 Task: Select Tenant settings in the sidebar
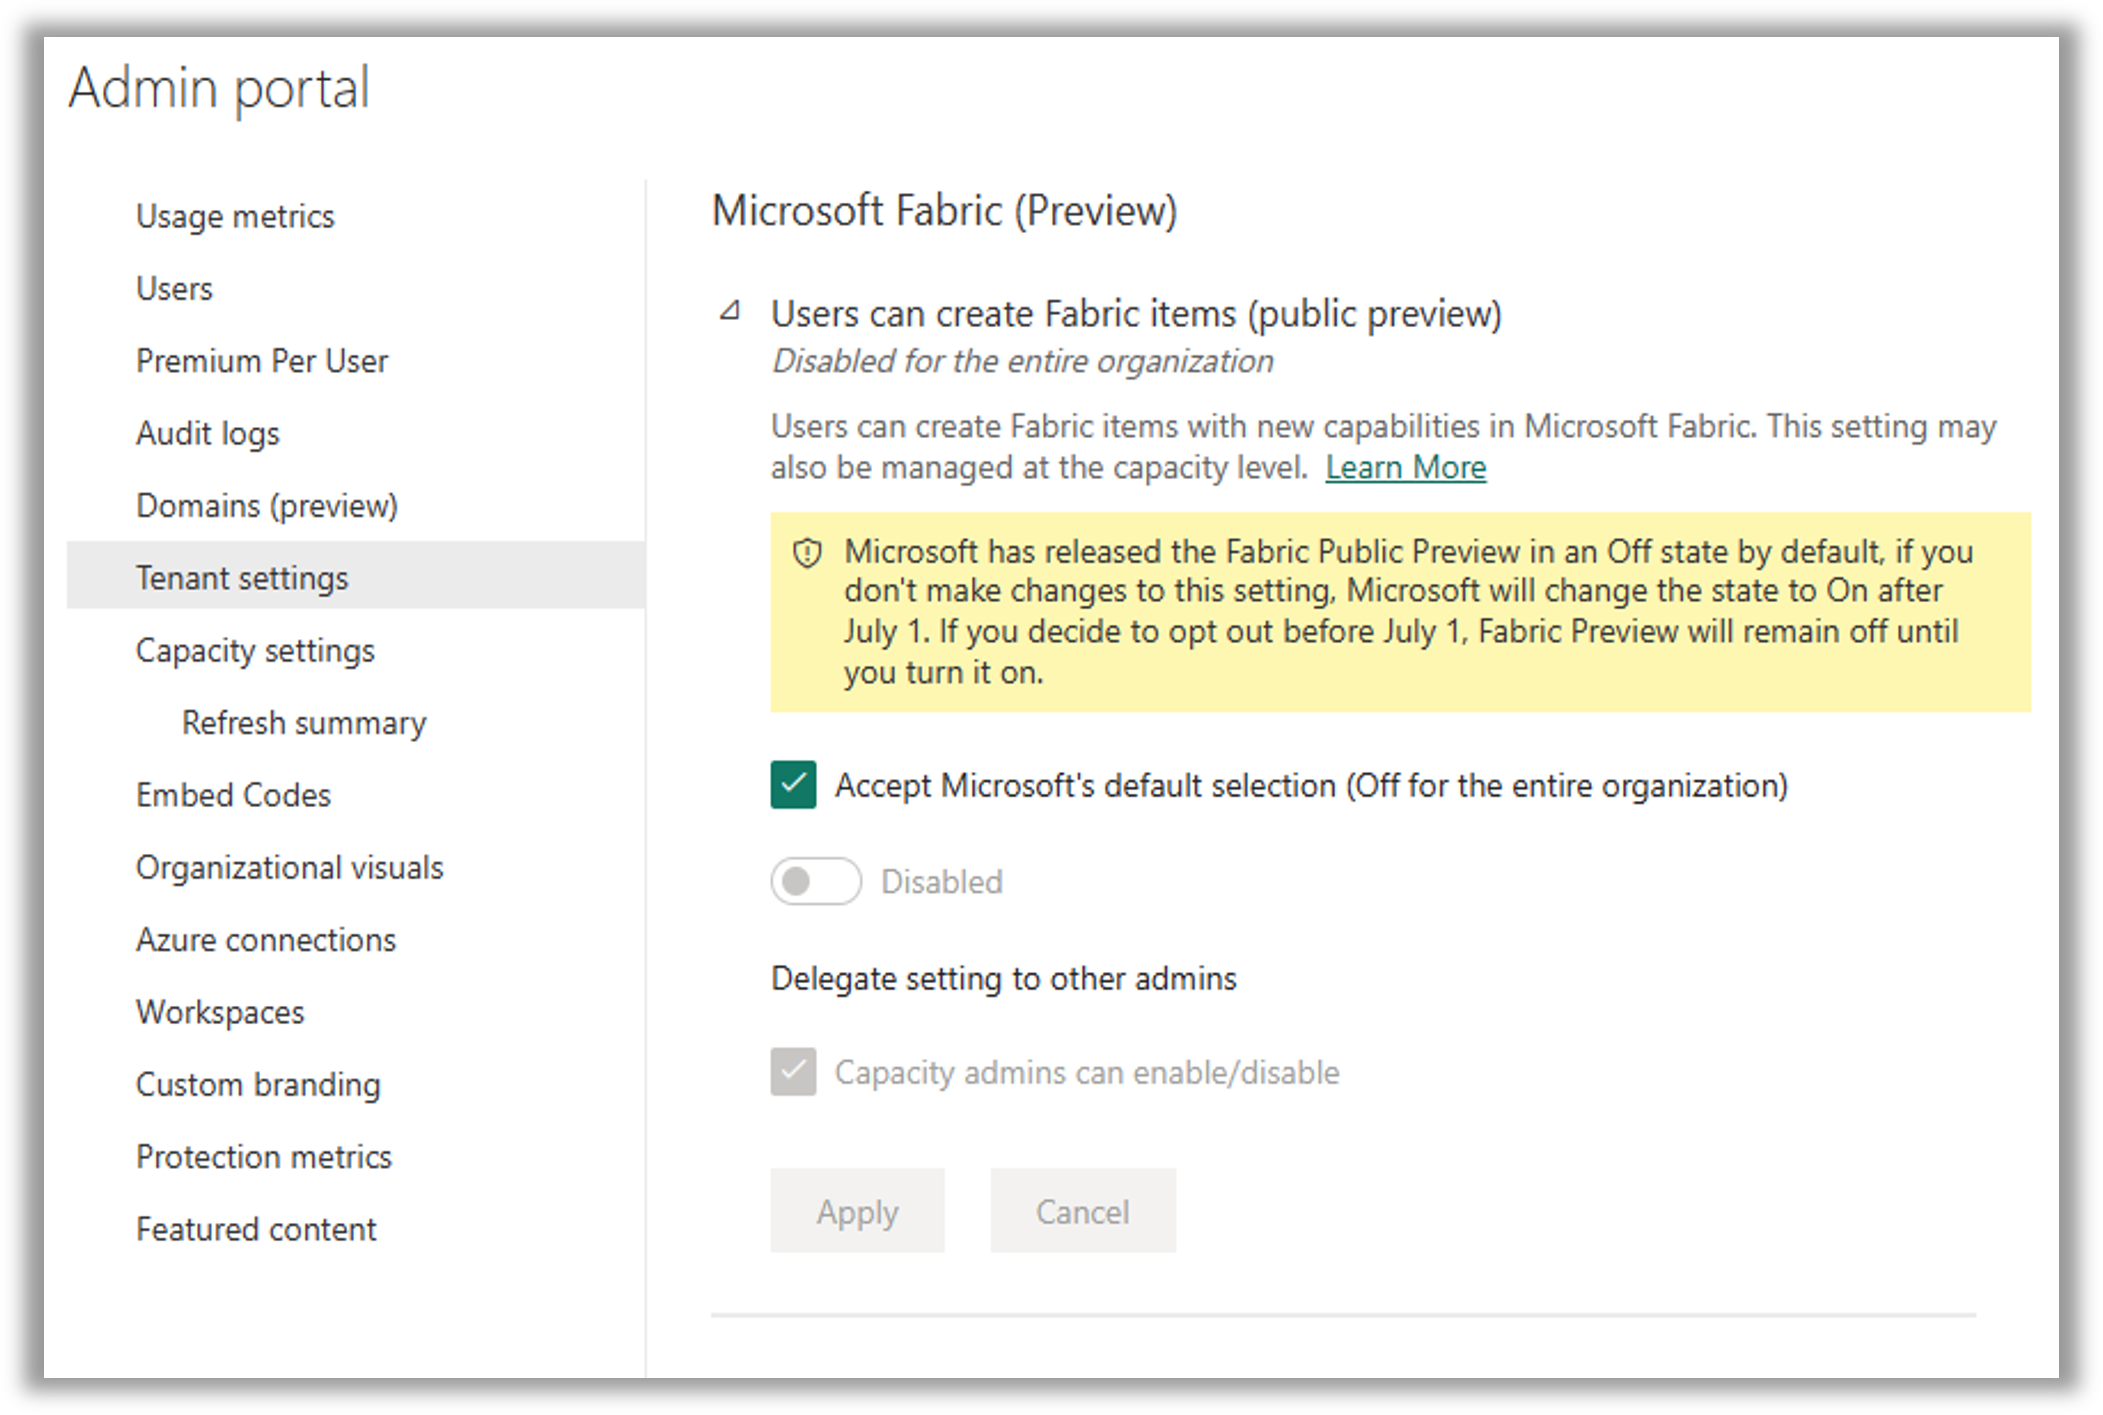point(242,577)
